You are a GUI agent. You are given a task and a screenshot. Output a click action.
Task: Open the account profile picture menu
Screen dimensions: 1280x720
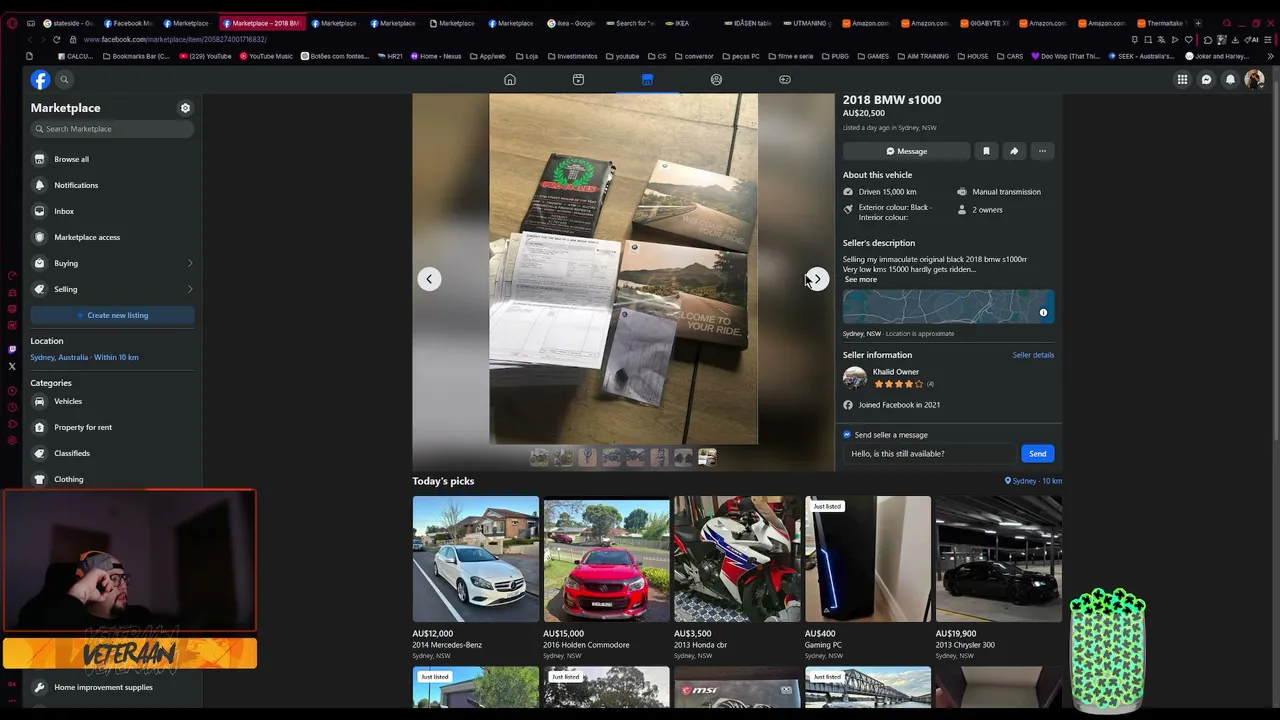tap(1254, 80)
